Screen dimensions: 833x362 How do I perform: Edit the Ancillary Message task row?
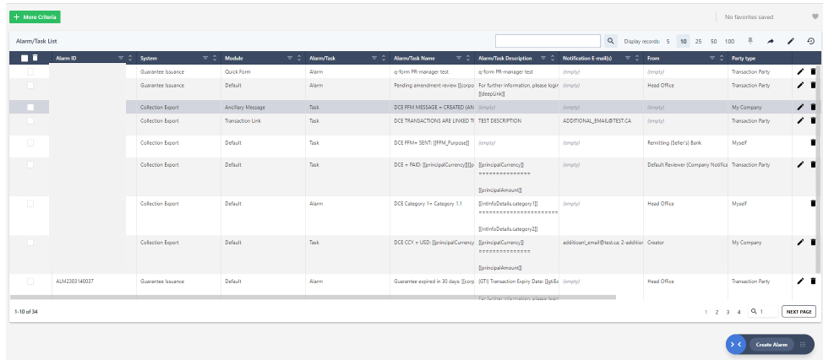click(x=801, y=107)
